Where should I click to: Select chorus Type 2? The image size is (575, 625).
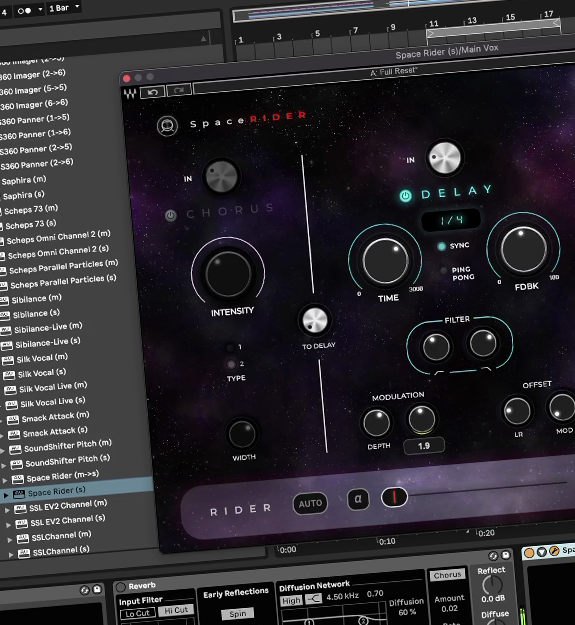click(x=231, y=364)
